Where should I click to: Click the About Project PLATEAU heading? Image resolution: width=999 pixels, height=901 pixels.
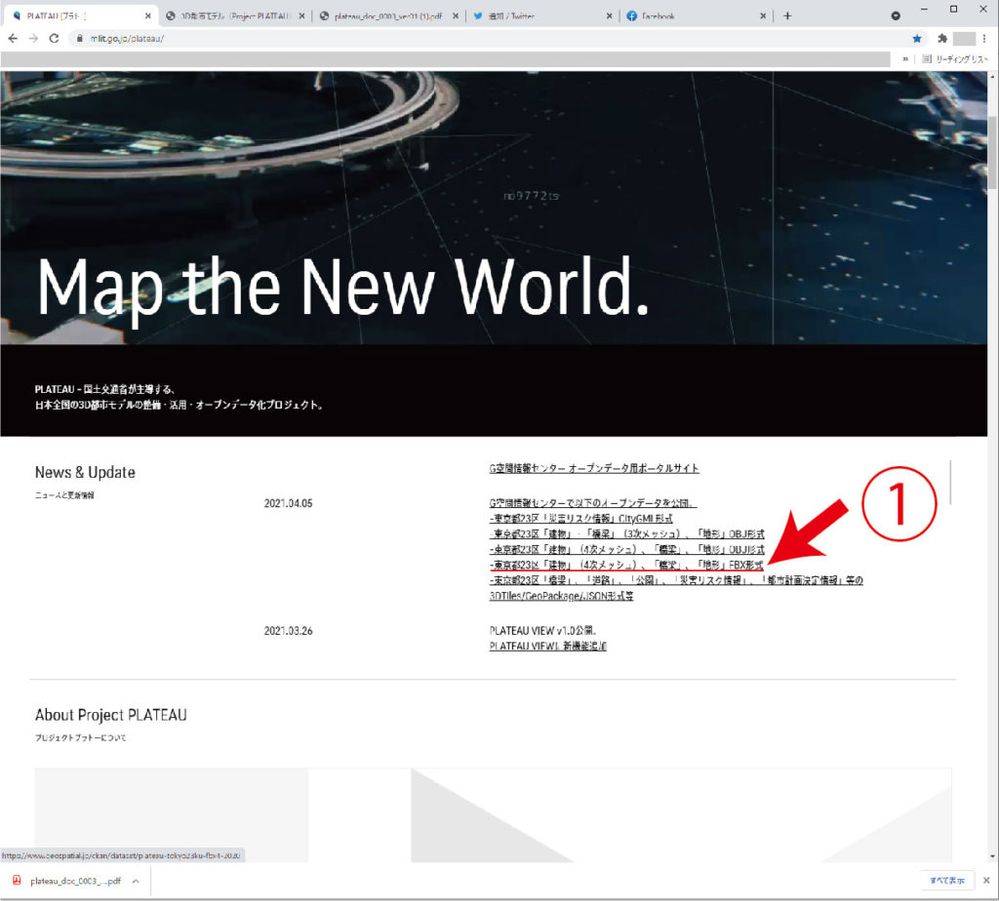(x=111, y=715)
